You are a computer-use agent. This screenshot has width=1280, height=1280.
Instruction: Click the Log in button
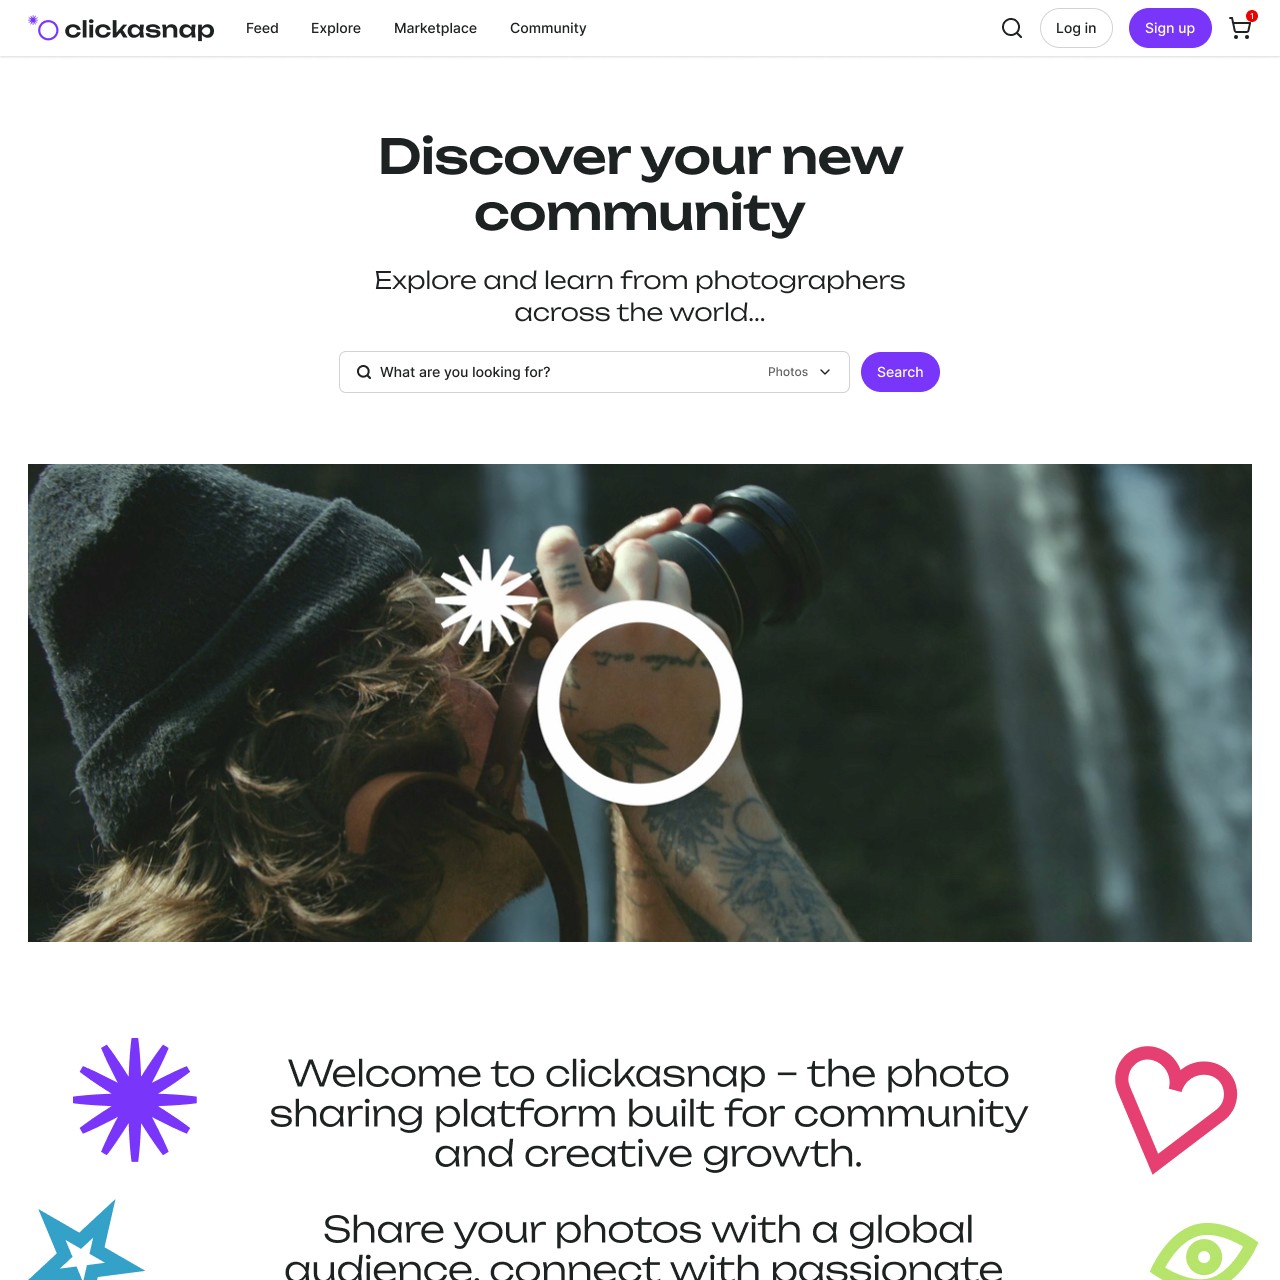(x=1076, y=28)
